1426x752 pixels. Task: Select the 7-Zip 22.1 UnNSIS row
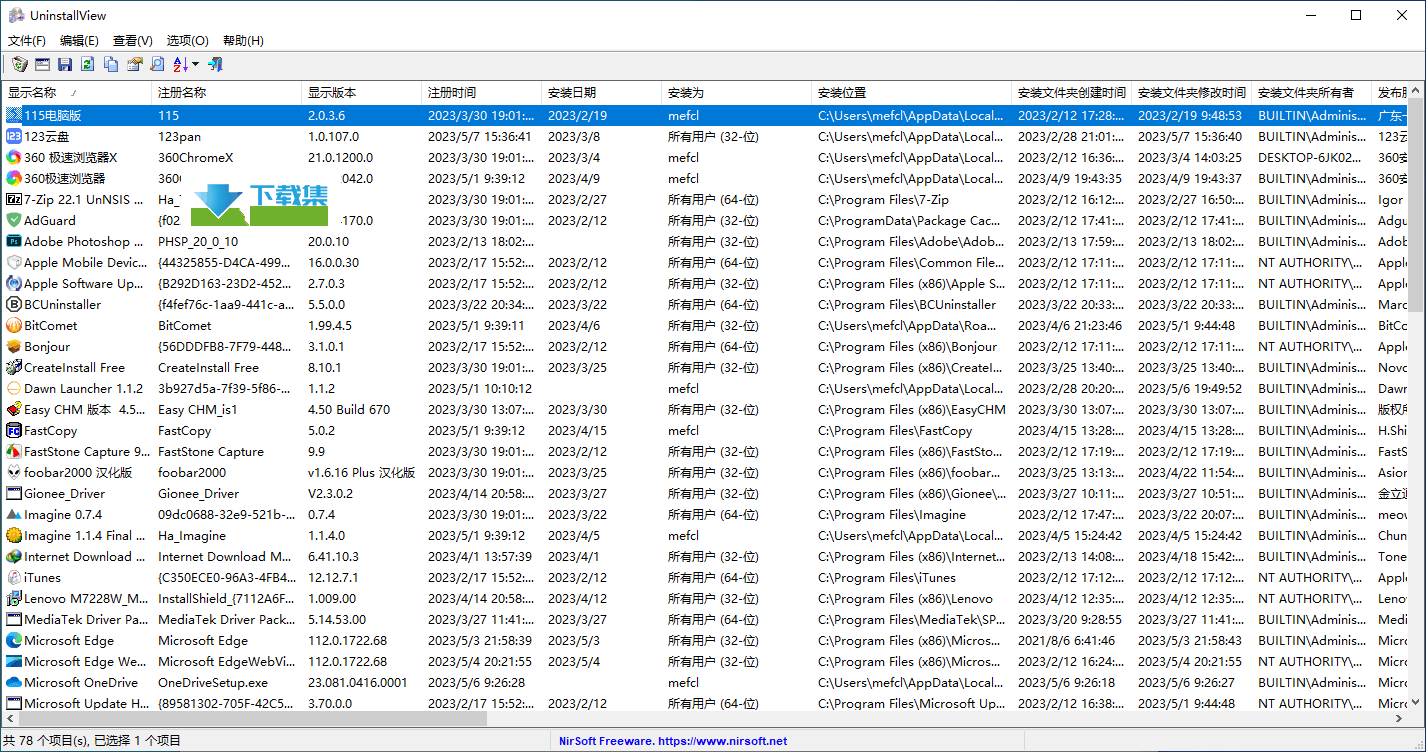click(x=704, y=199)
